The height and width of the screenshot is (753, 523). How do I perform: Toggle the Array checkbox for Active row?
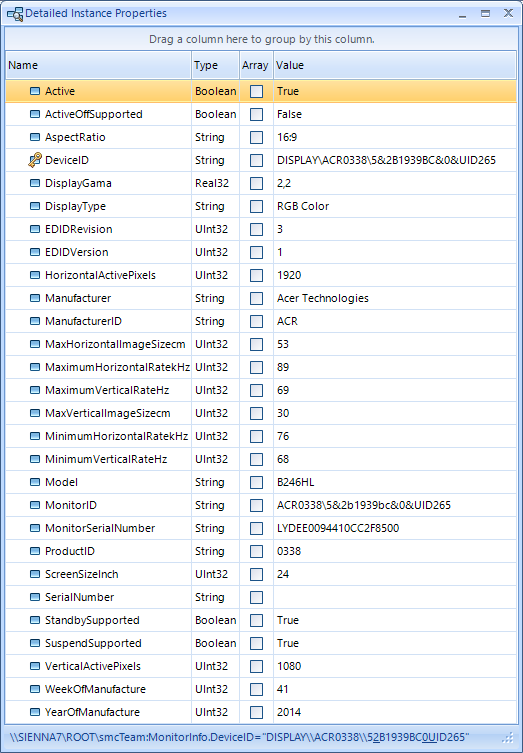tap(256, 91)
